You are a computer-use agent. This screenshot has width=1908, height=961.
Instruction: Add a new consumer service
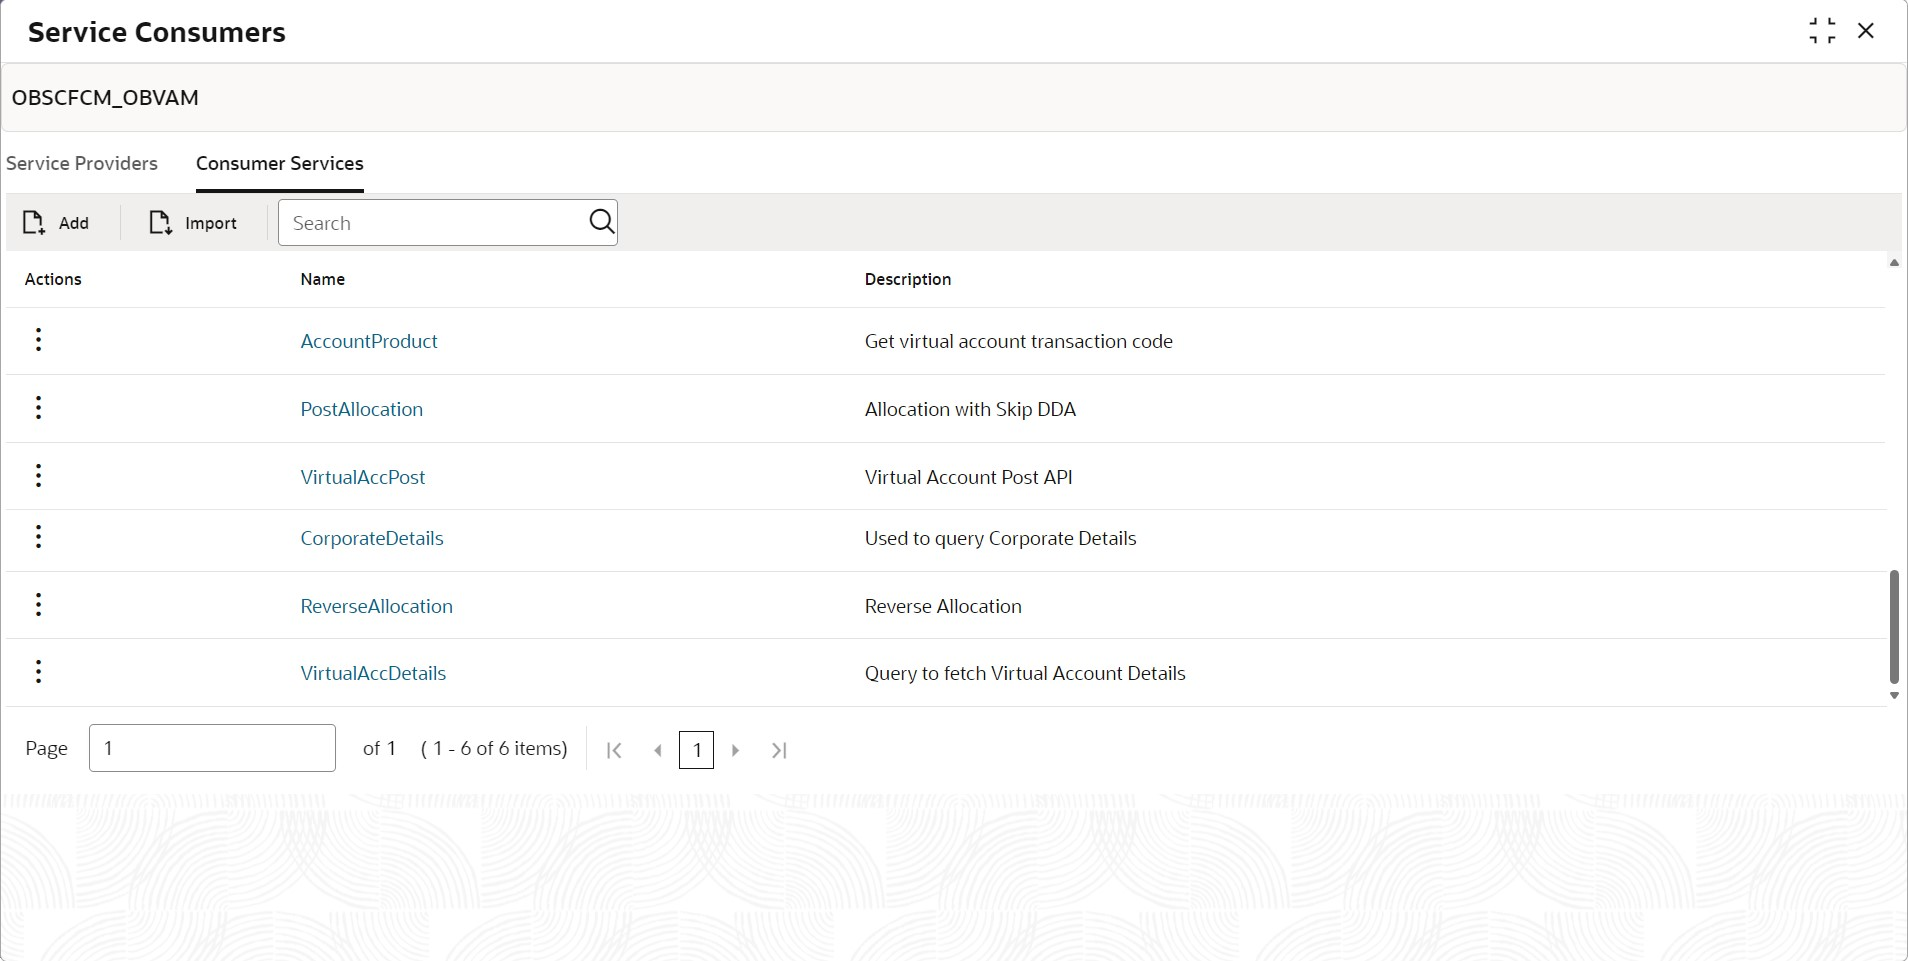point(56,223)
